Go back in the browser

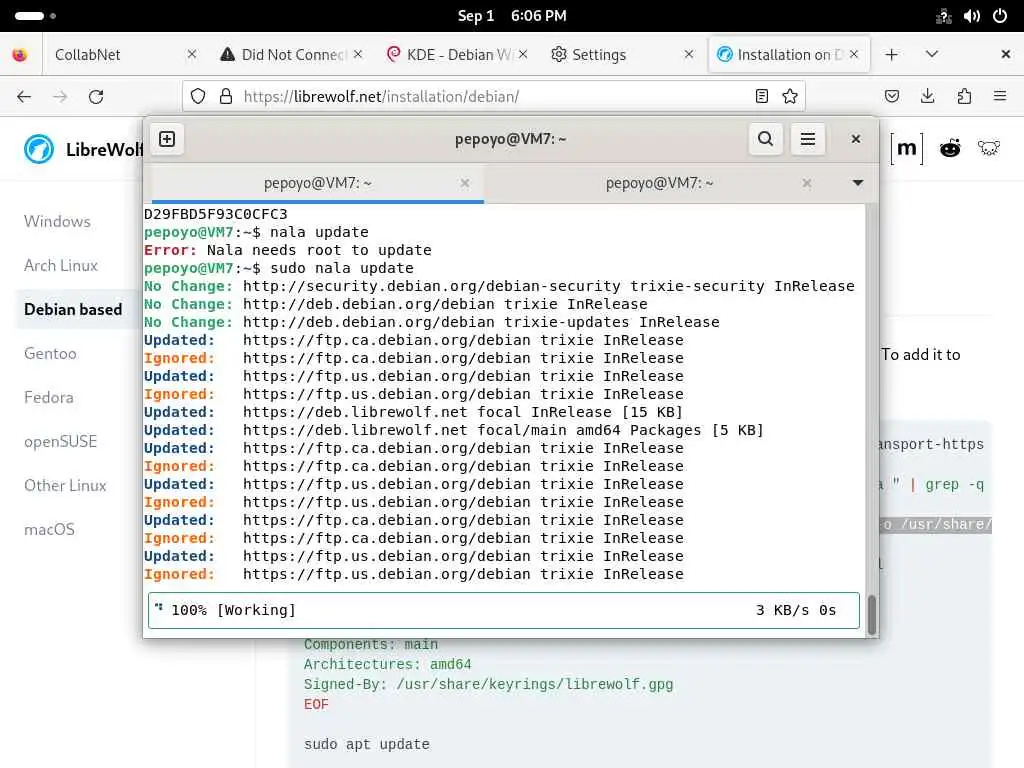click(24, 97)
